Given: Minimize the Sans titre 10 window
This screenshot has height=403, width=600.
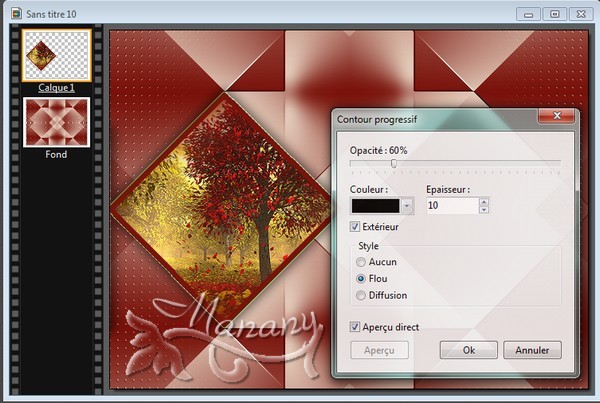Looking at the screenshot, I should coord(528,15).
